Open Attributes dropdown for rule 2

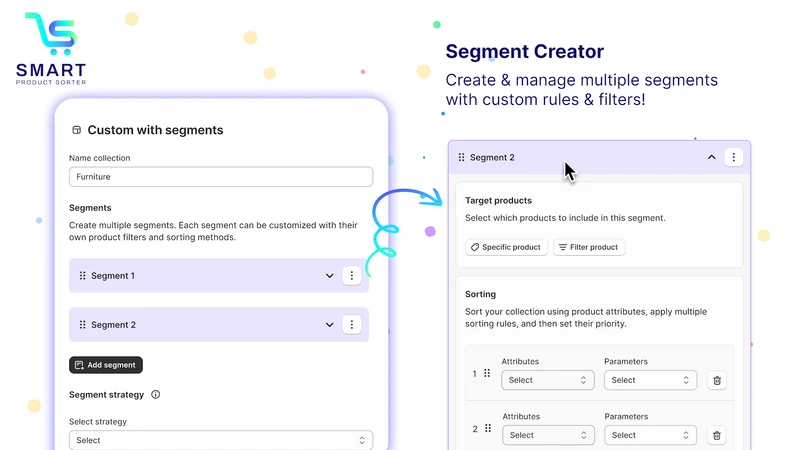click(x=548, y=435)
